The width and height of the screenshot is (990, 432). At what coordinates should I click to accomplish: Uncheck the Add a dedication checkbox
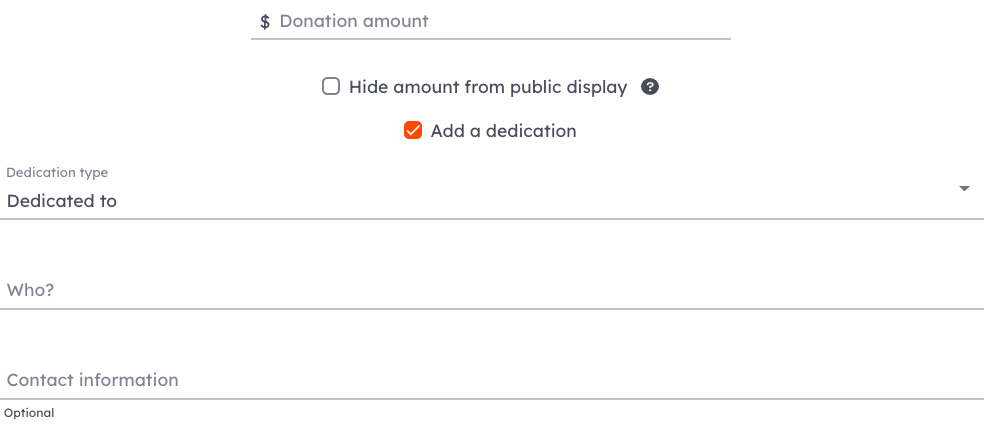click(413, 131)
